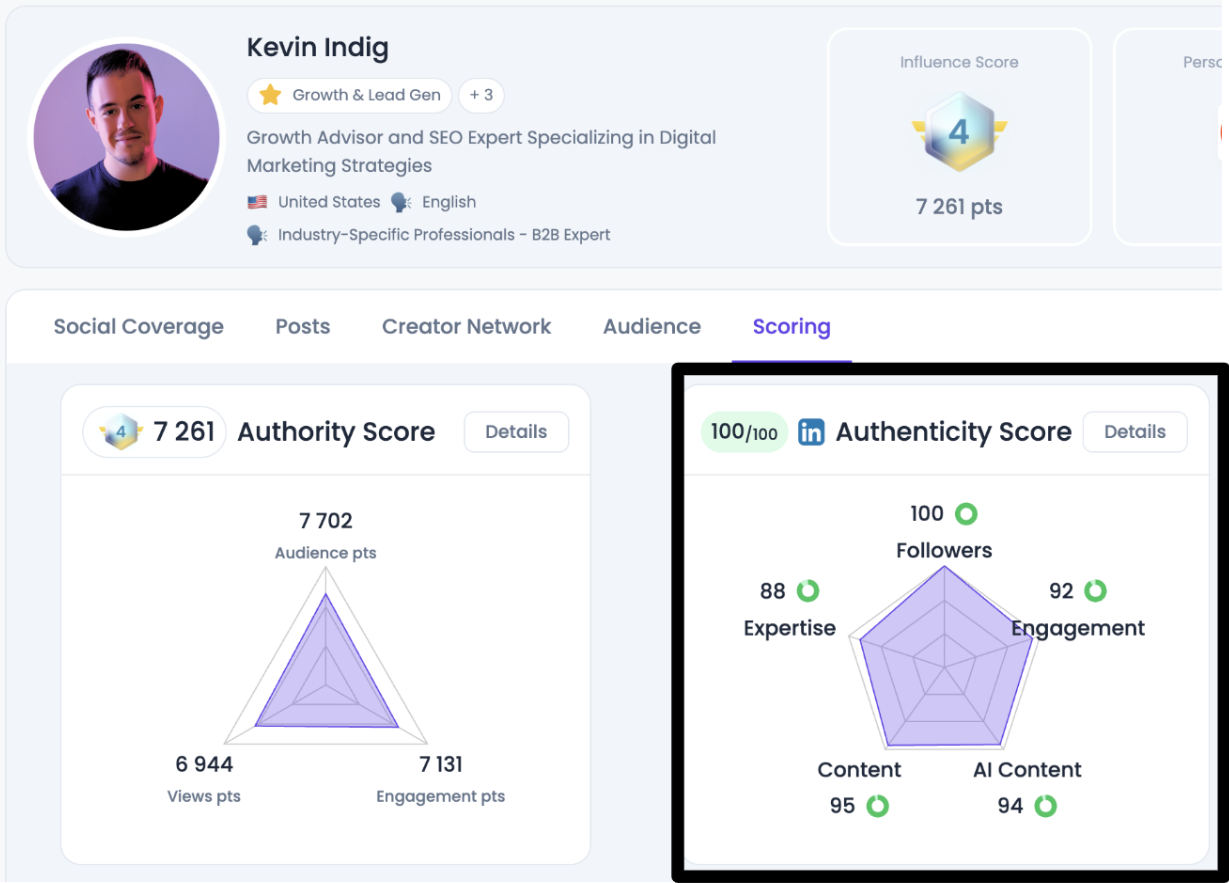Switch to the Posts tab

303,327
